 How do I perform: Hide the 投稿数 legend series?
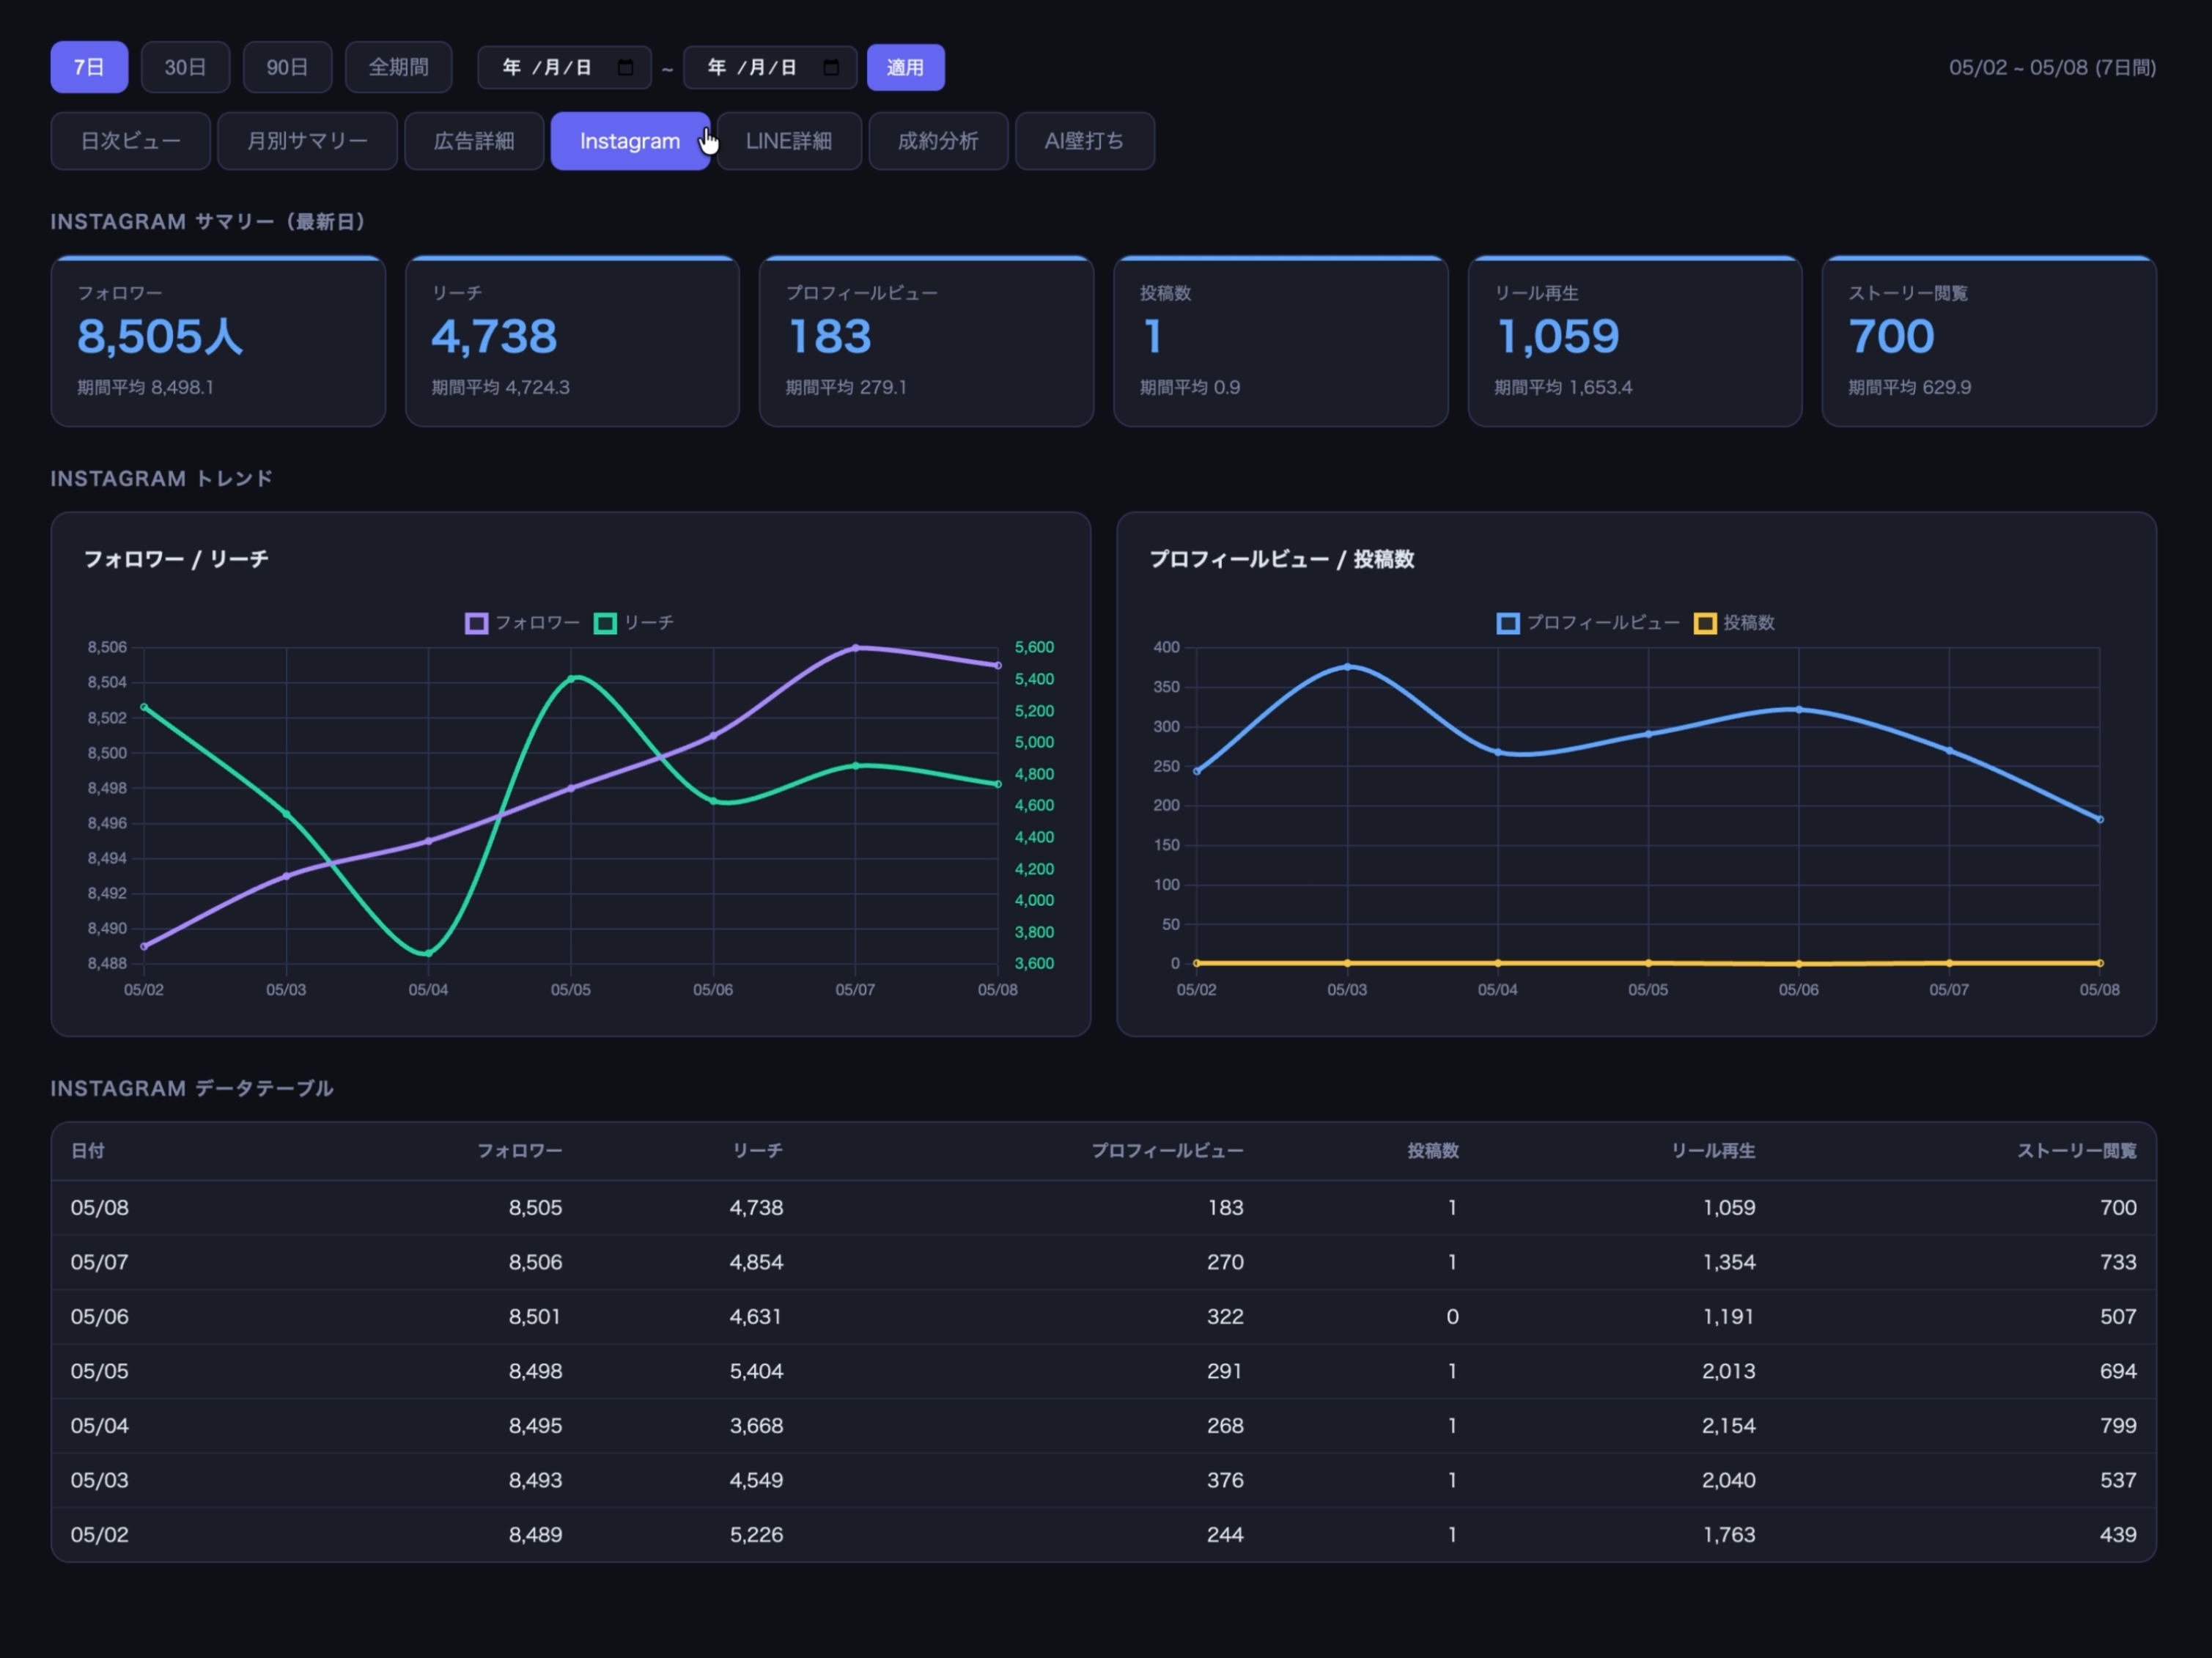pos(1734,623)
